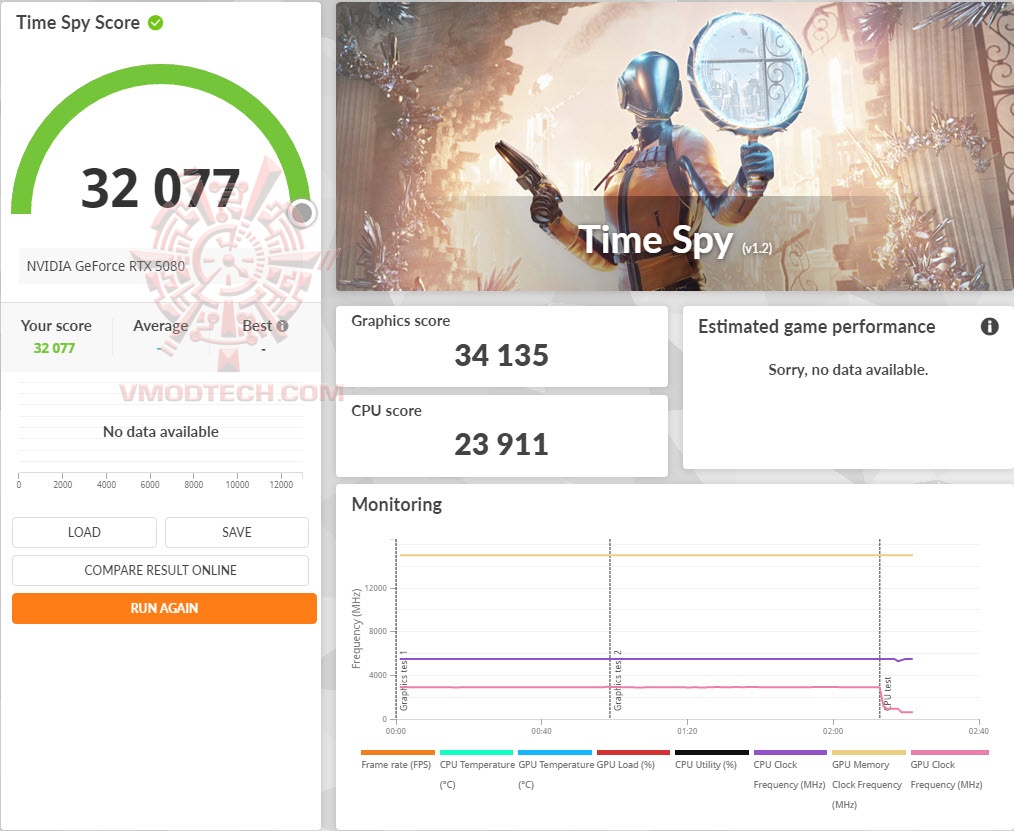
Task: Click Your score value in green
Action: tap(54, 348)
